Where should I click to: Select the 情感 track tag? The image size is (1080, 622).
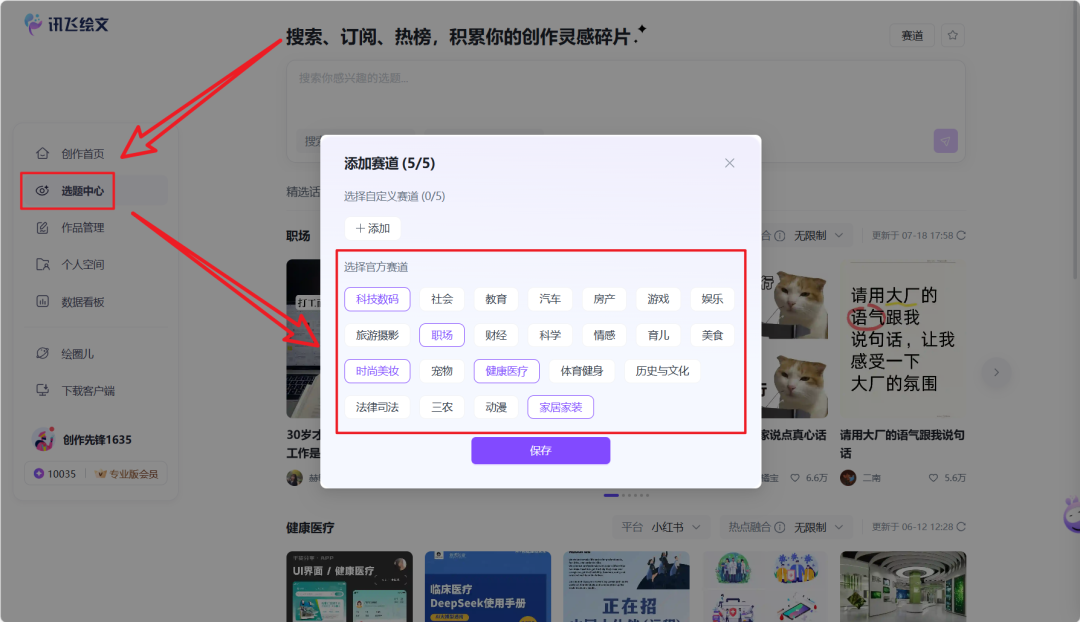coord(604,335)
